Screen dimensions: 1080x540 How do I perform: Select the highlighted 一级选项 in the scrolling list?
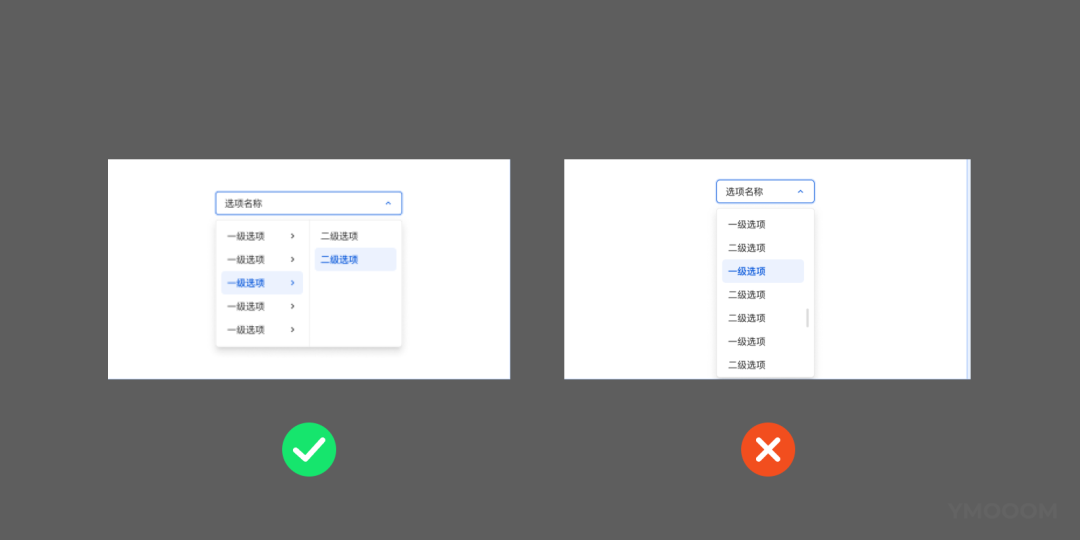[747, 271]
